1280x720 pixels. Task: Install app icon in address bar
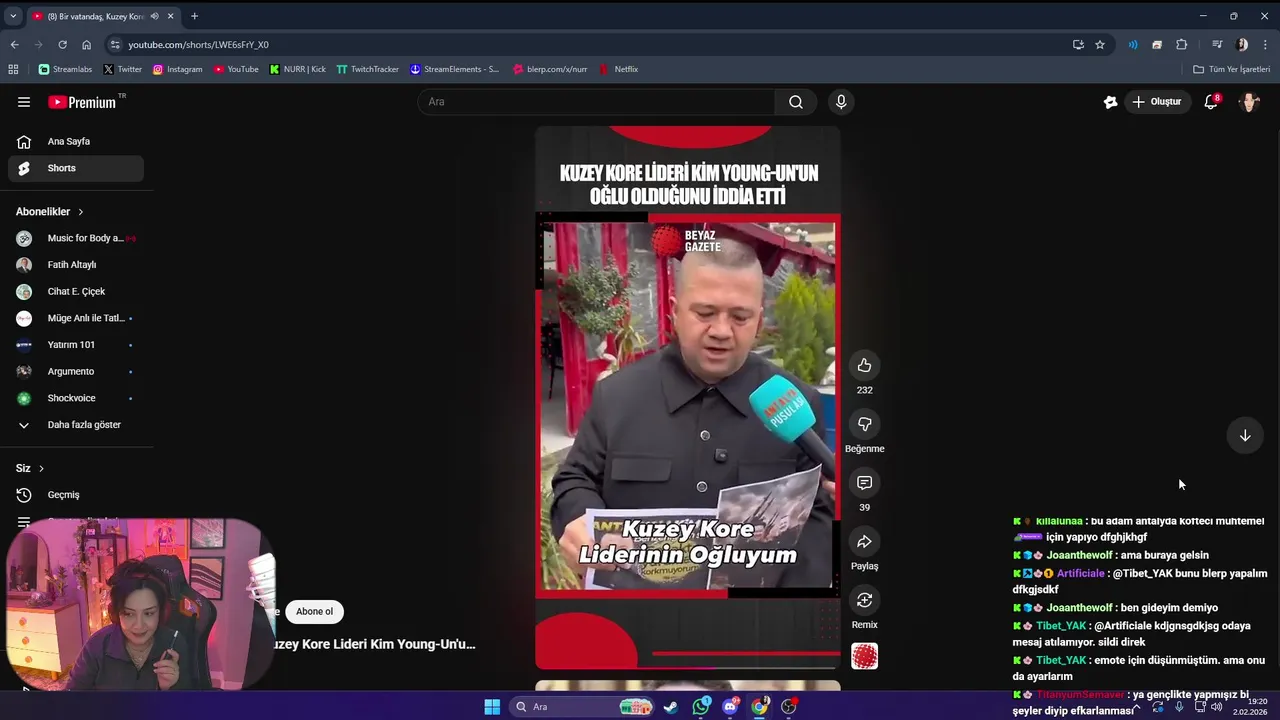click(x=1078, y=44)
